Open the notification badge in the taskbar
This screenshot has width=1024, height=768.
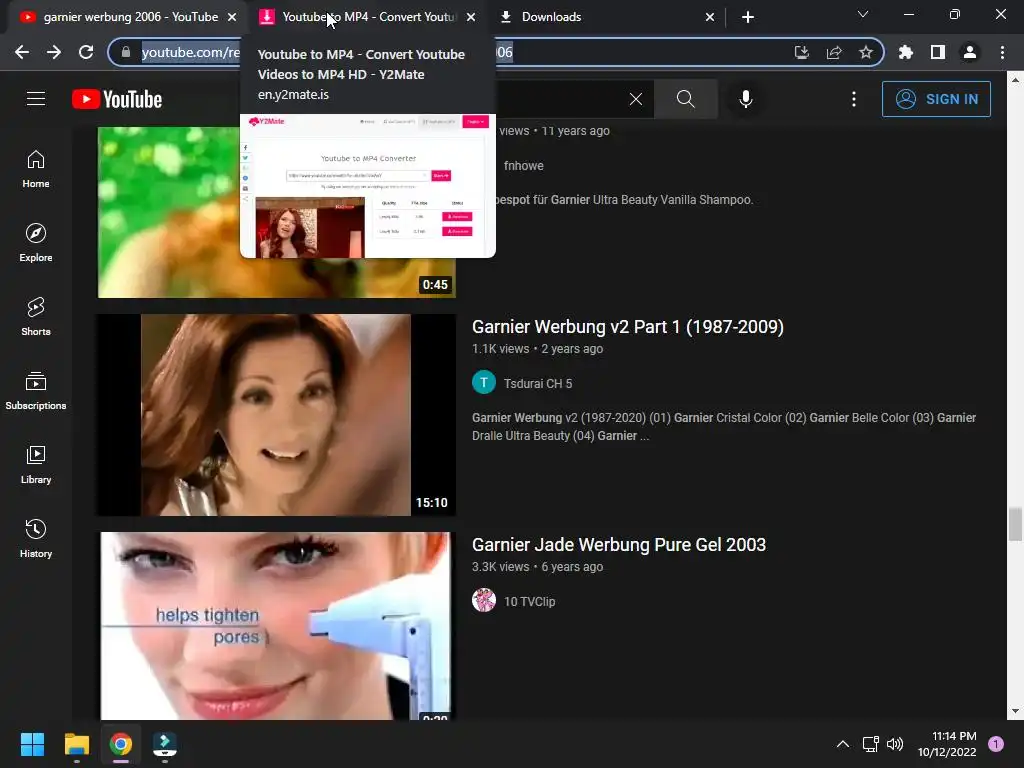click(x=995, y=744)
